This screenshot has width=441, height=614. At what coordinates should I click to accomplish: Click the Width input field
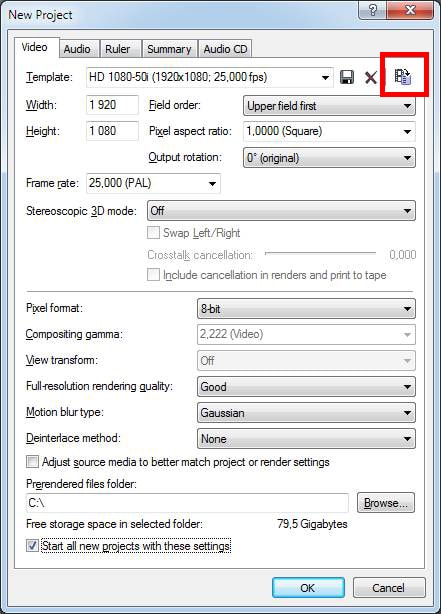[x=112, y=105]
